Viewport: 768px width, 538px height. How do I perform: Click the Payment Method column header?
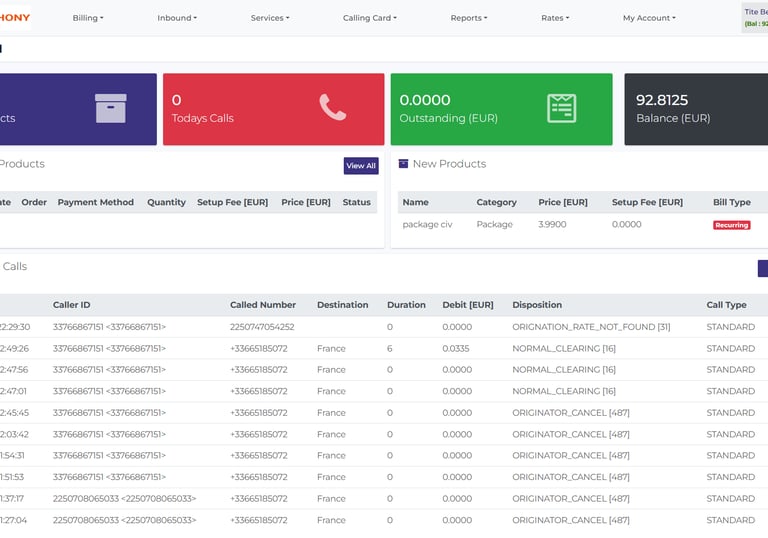pos(96,202)
